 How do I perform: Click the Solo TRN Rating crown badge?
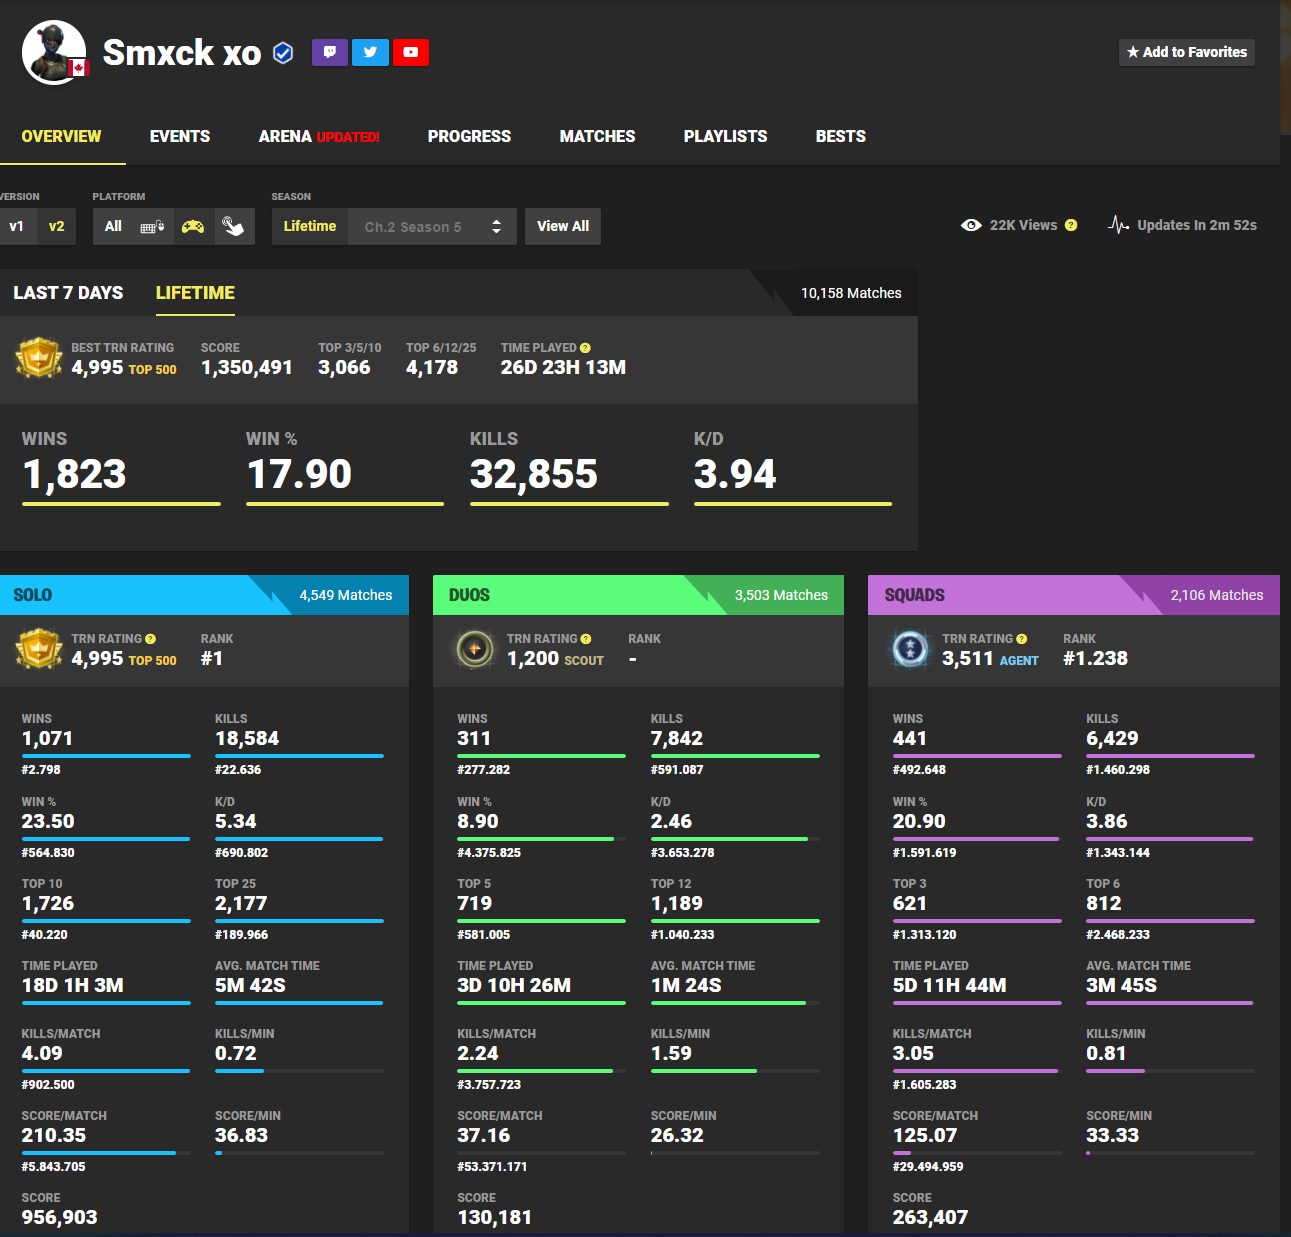click(39, 649)
